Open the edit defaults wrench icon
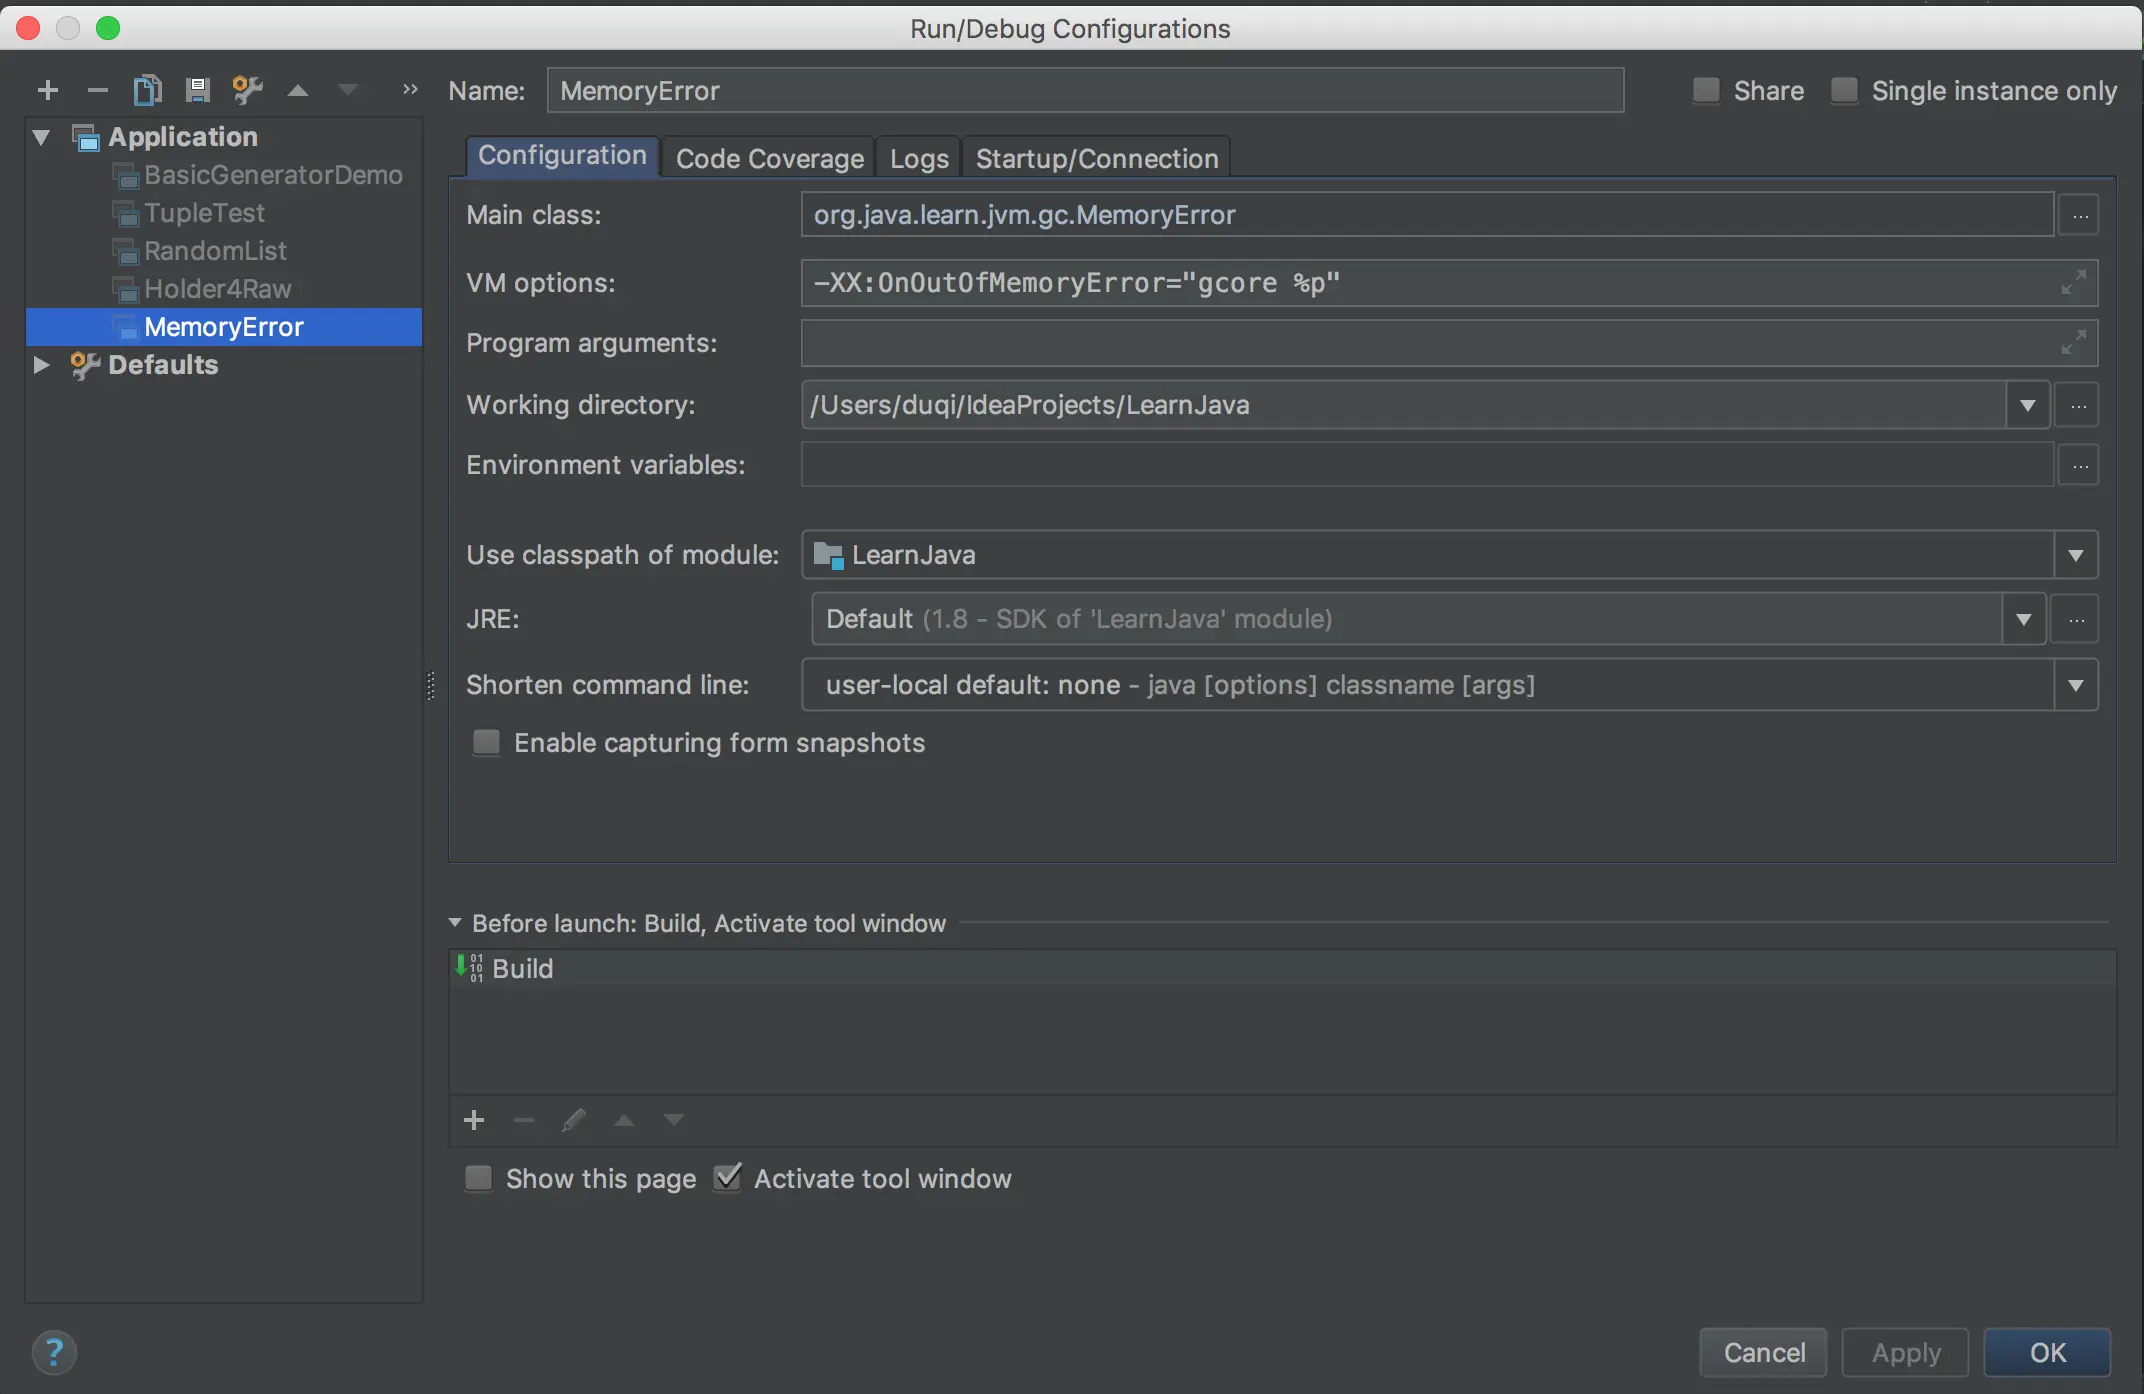The width and height of the screenshot is (2144, 1394). coord(247,90)
